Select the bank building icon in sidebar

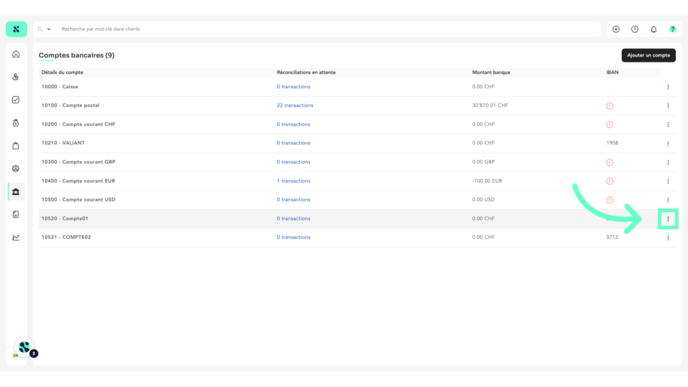[x=16, y=192]
